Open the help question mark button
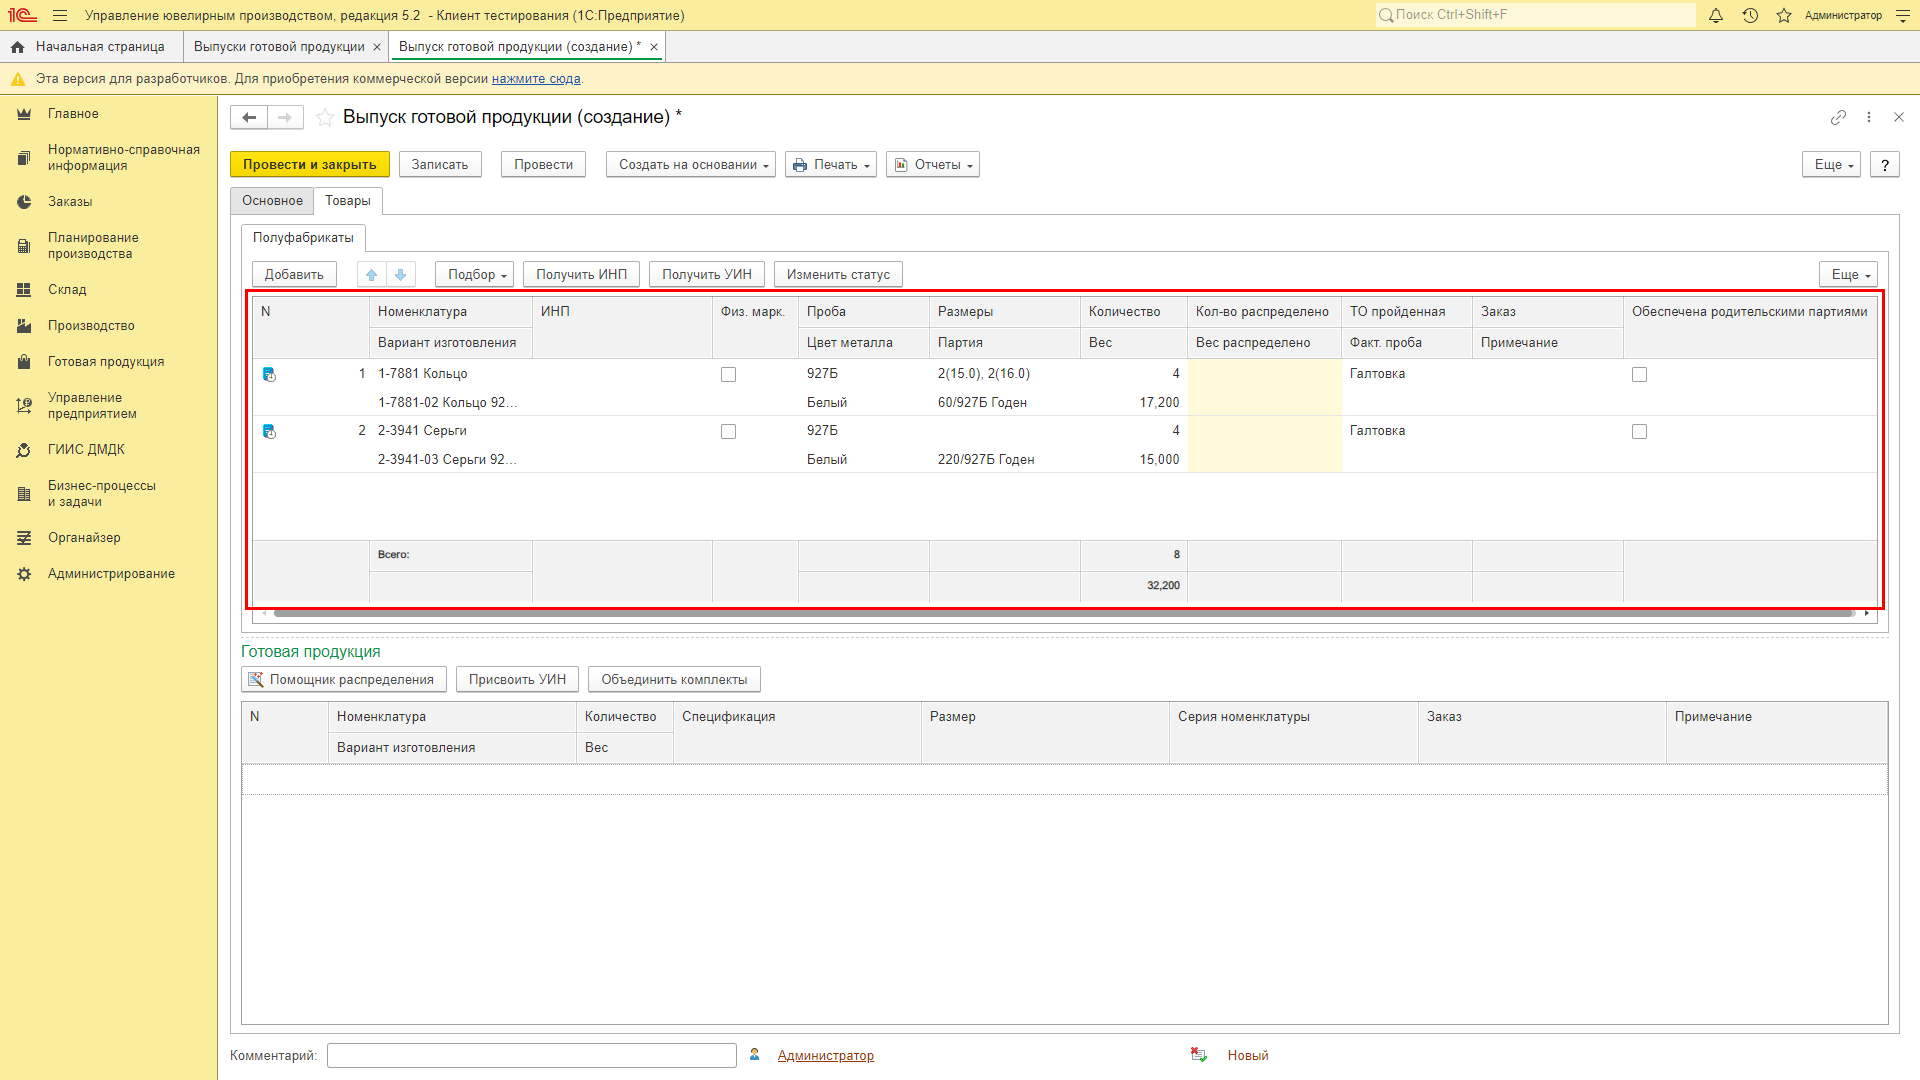The image size is (1920, 1080). [1884, 165]
